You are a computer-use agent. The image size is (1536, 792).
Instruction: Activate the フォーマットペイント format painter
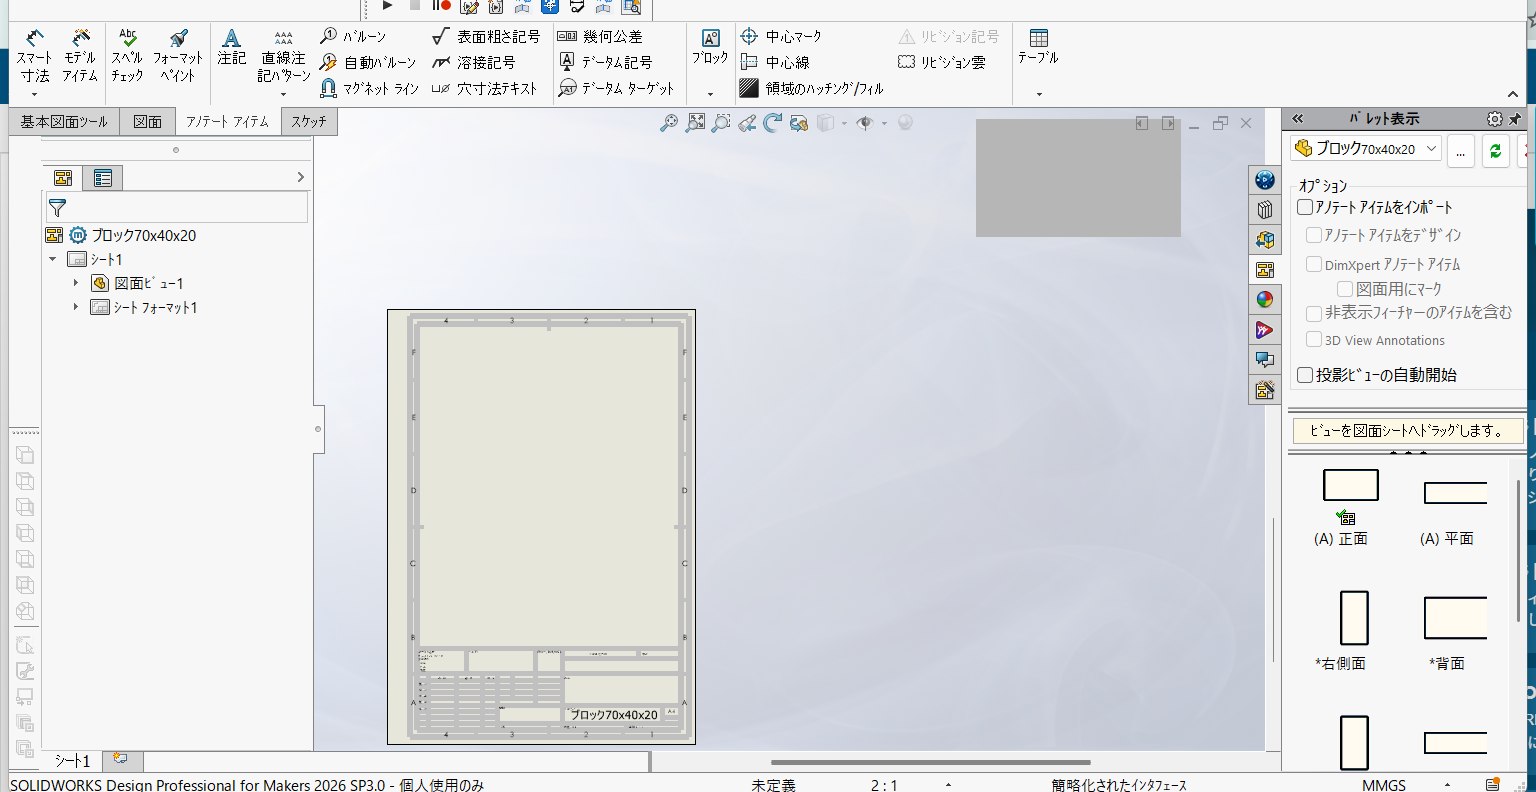(x=178, y=56)
